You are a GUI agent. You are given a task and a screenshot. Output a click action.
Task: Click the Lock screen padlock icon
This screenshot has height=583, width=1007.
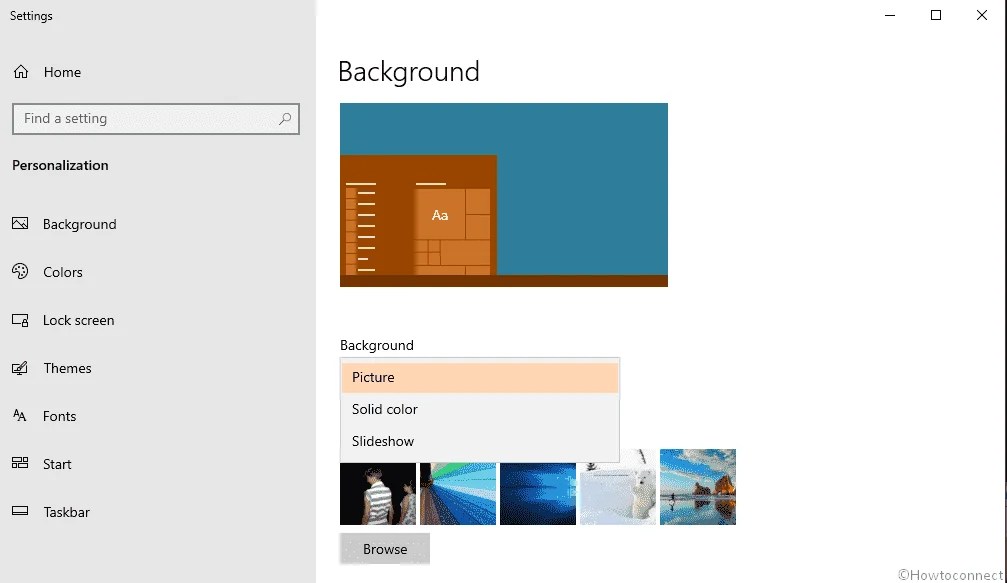(x=20, y=320)
